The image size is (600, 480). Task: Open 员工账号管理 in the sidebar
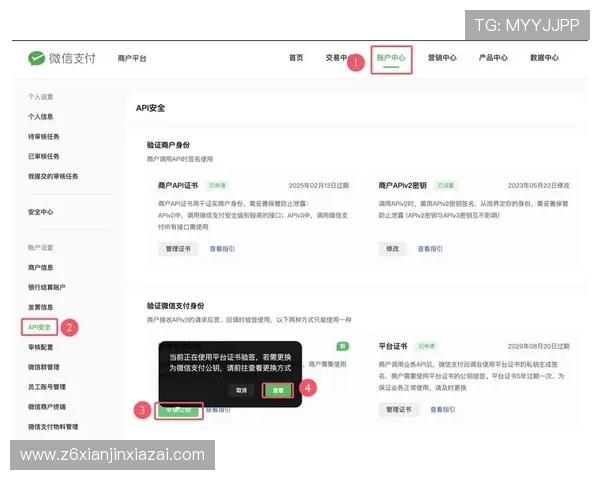pyautogui.click(x=47, y=387)
